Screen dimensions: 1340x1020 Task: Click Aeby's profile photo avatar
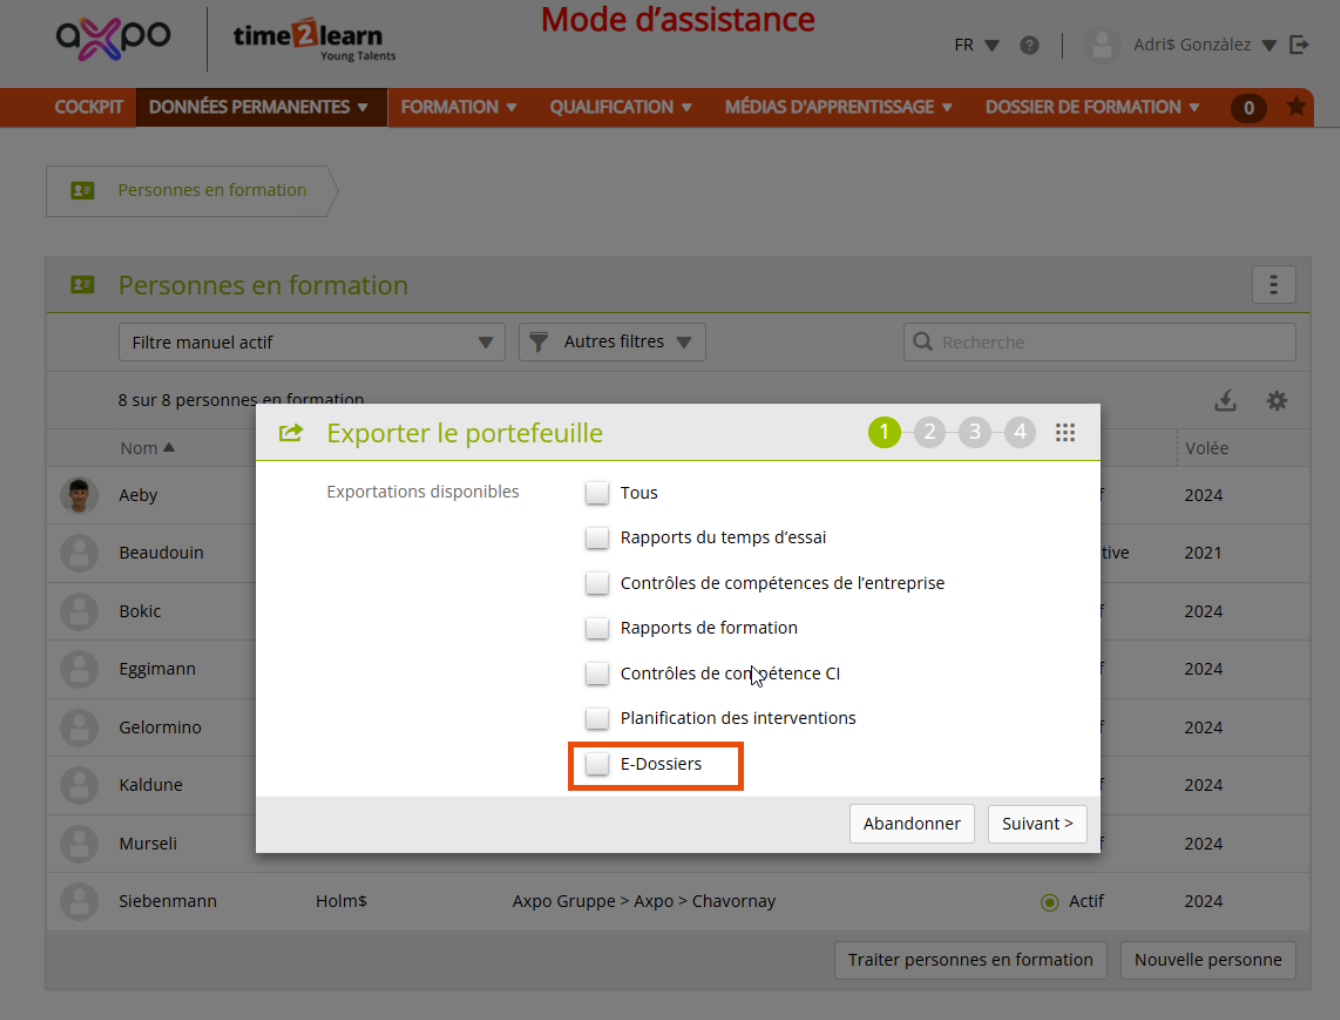point(79,495)
